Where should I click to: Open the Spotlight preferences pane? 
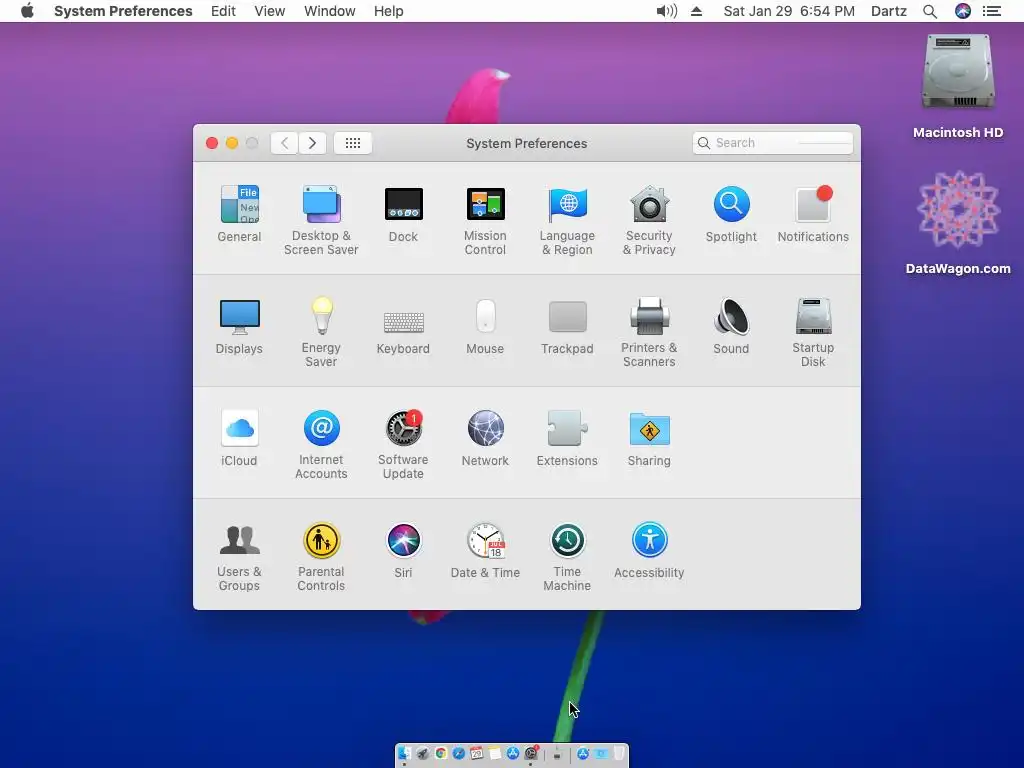click(731, 214)
